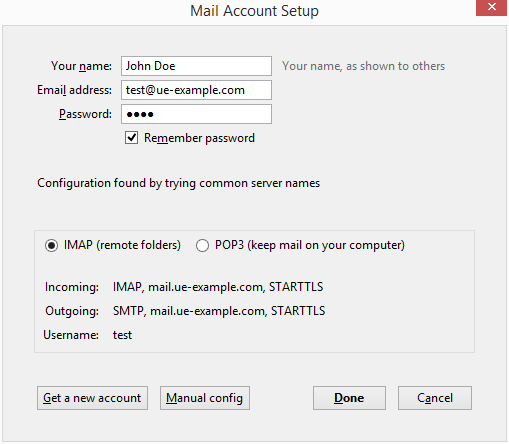Image resolution: width=509 pixels, height=444 pixels.
Task: Click the Remember password label text
Action: click(x=199, y=138)
